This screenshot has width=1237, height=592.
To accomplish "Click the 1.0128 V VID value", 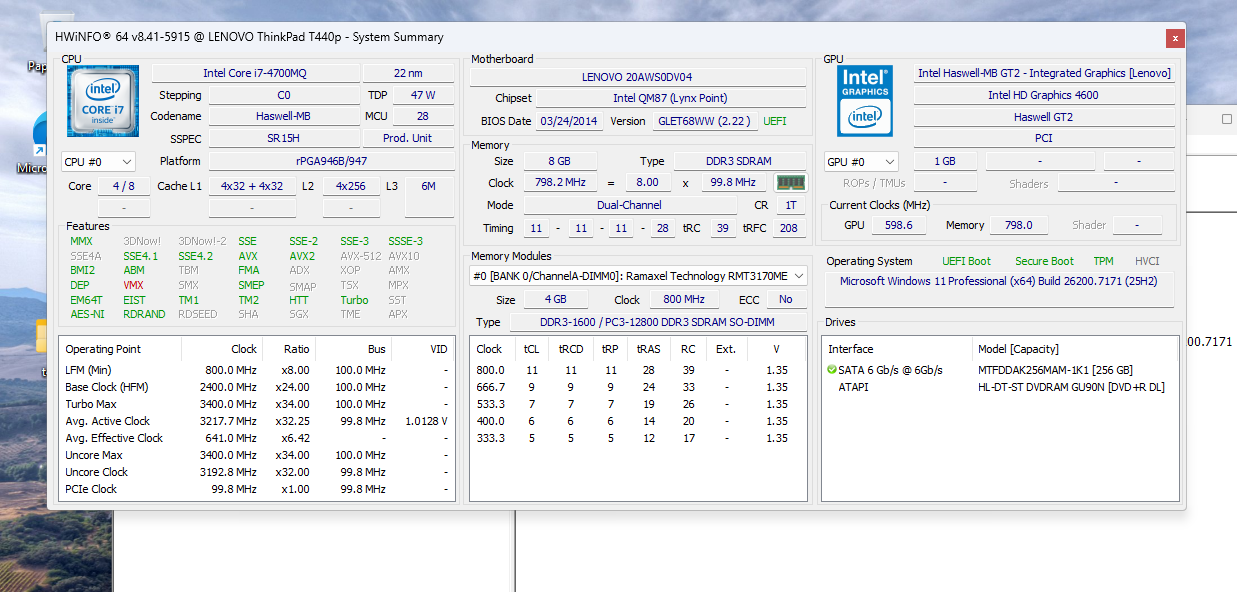I will click(425, 421).
